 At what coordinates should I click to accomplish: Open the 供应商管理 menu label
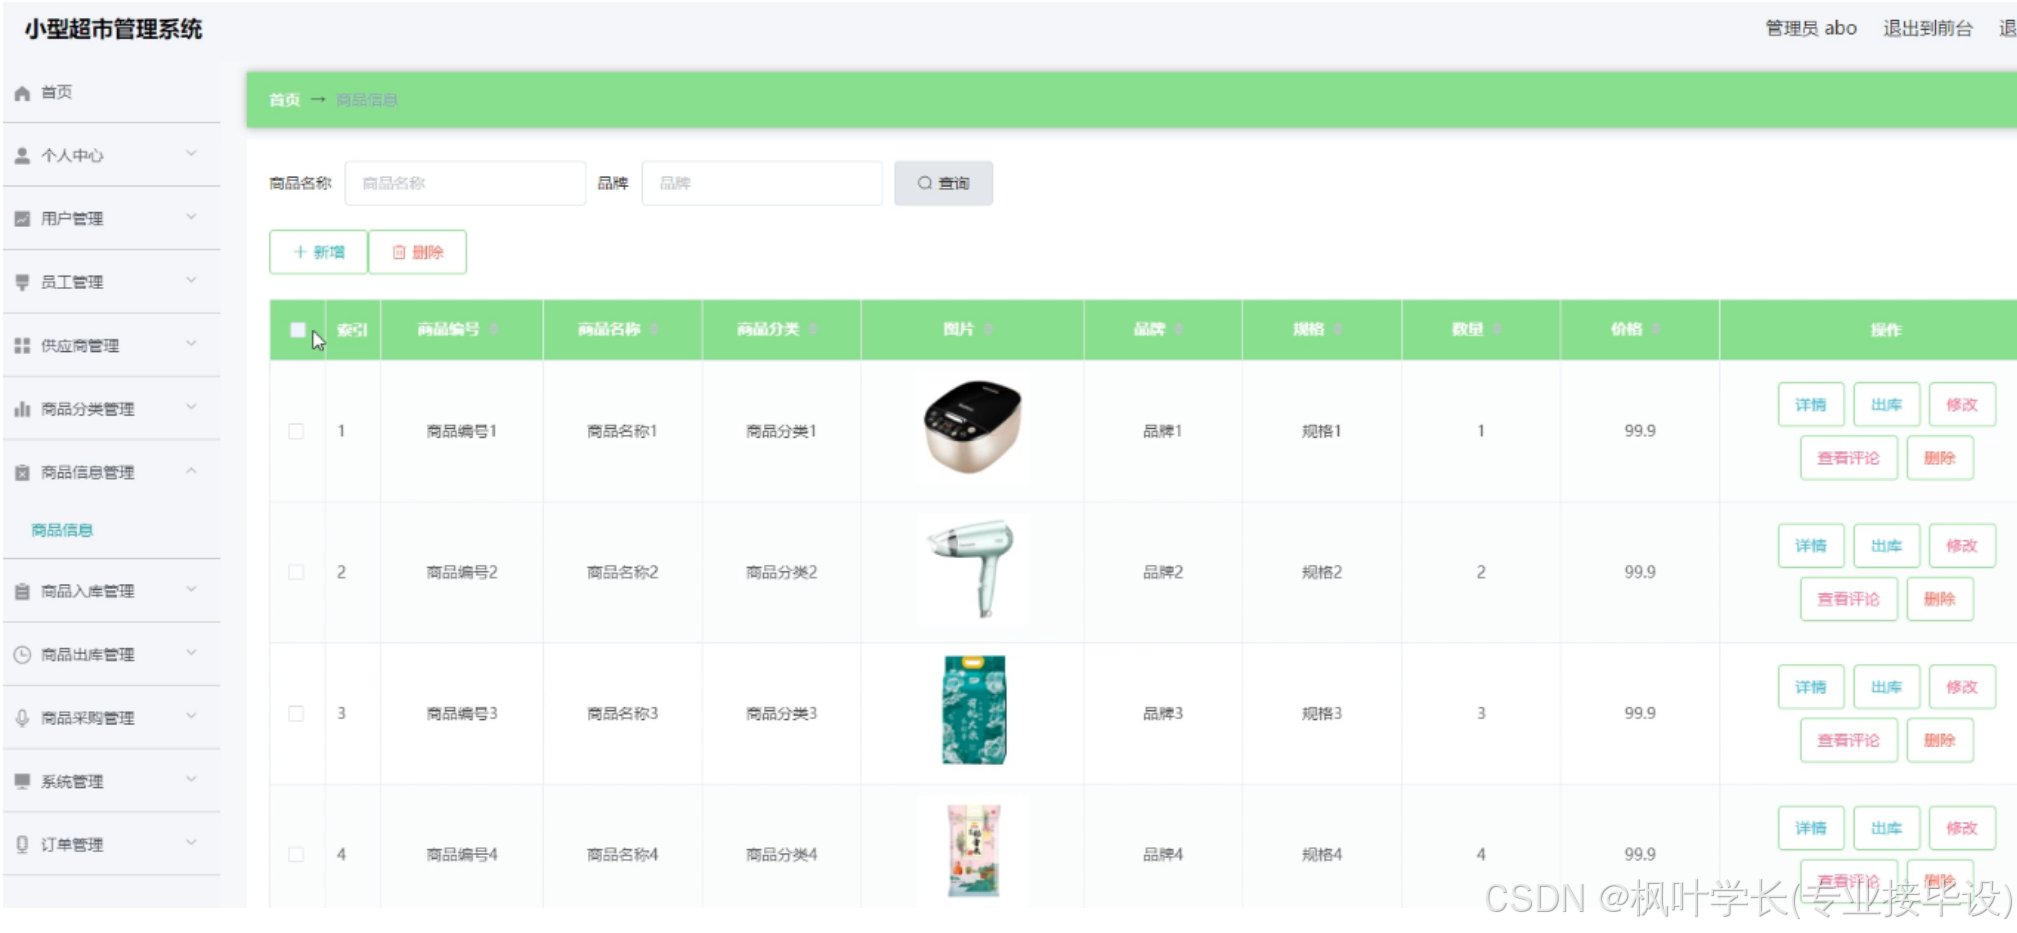click(80, 346)
